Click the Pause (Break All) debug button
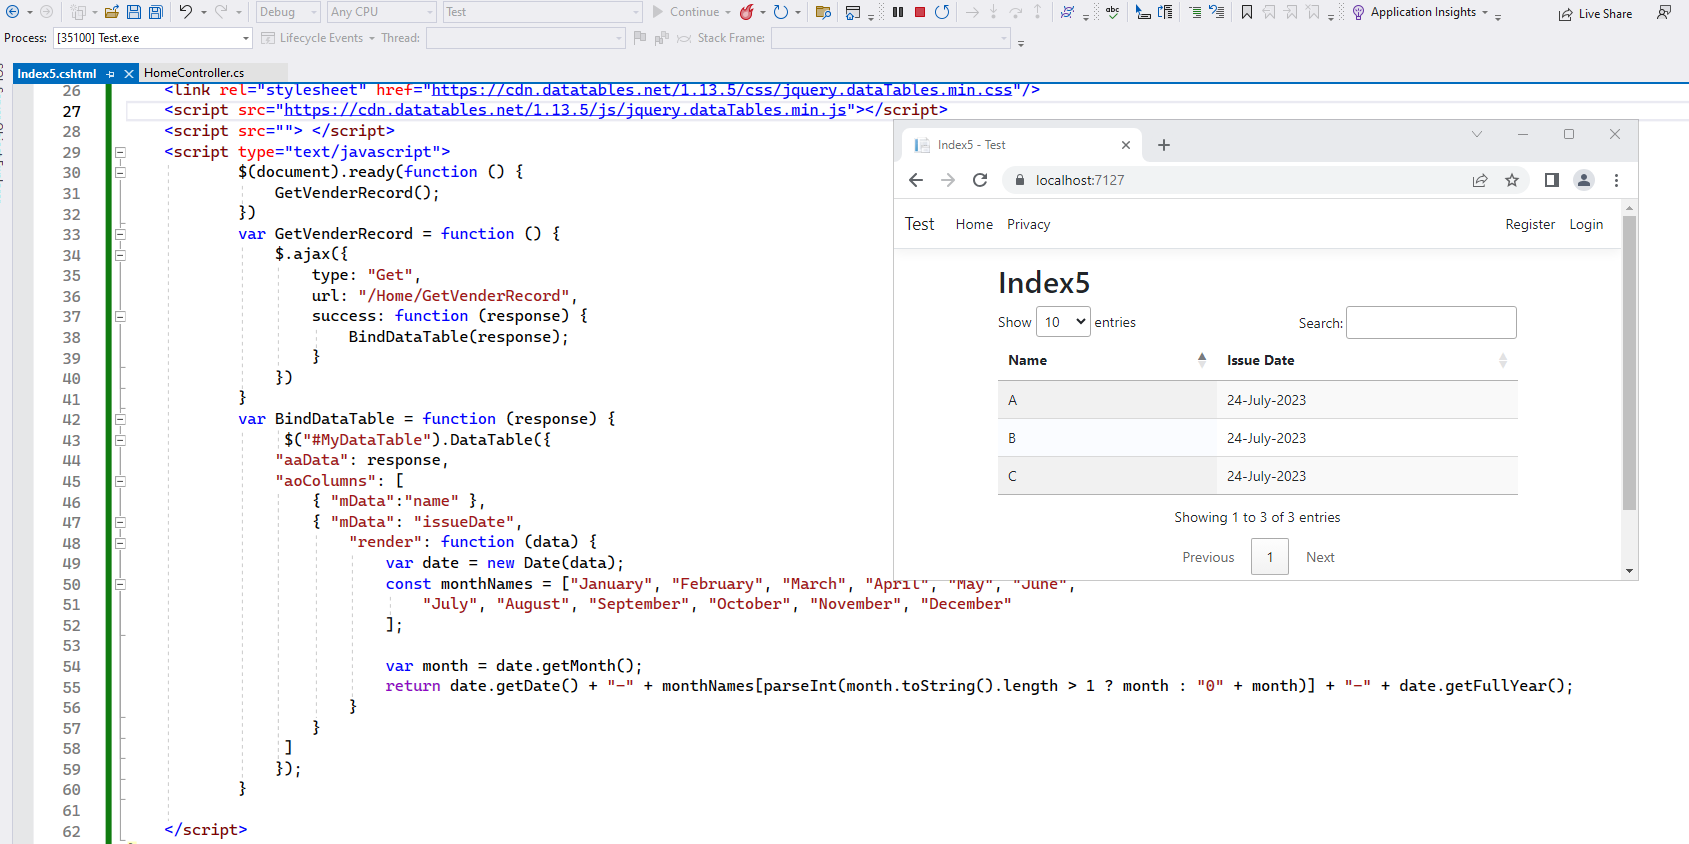This screenshot has width=1689, height=844. 898,12
